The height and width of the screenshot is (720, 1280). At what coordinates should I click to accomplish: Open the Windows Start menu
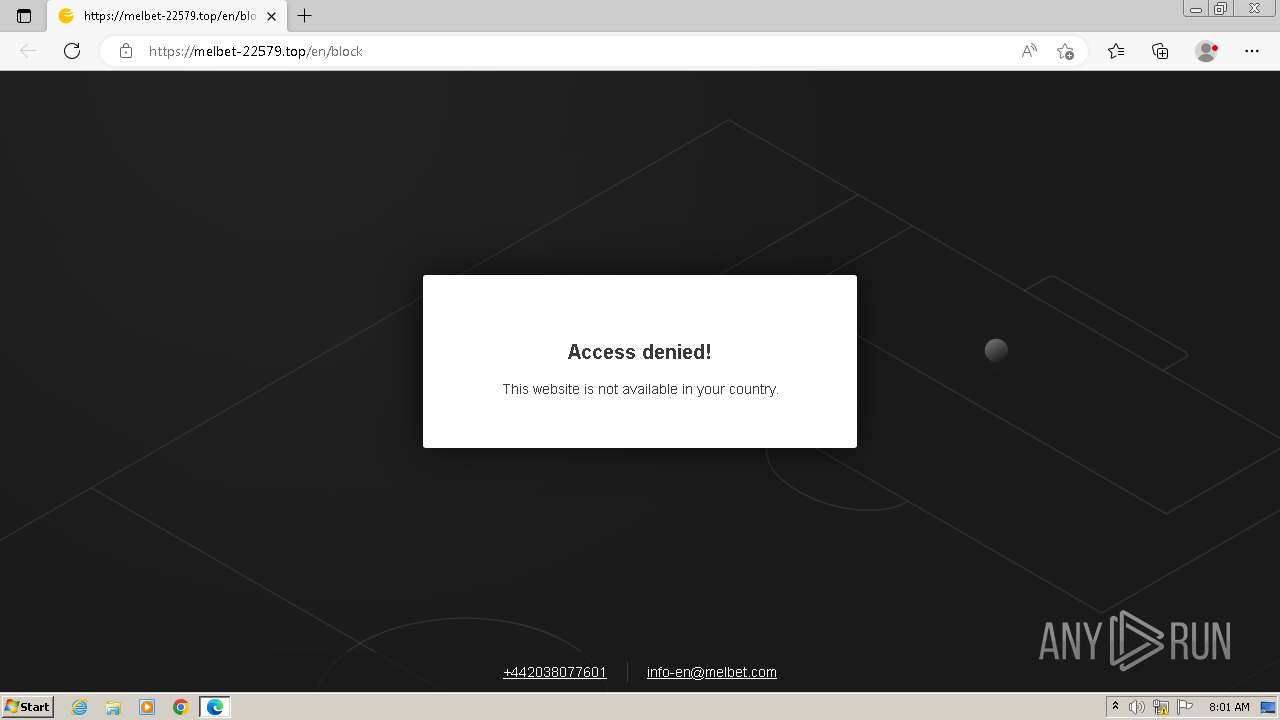point(28,706)
